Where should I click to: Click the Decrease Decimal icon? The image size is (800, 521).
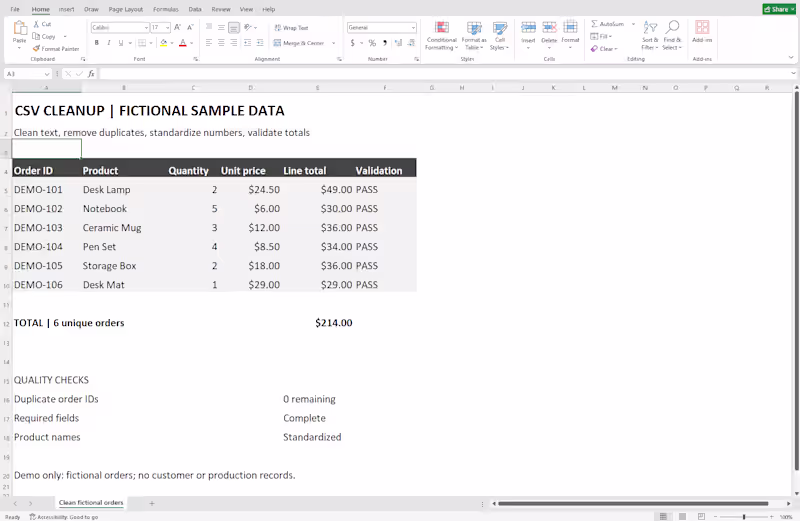coord(411,43)
